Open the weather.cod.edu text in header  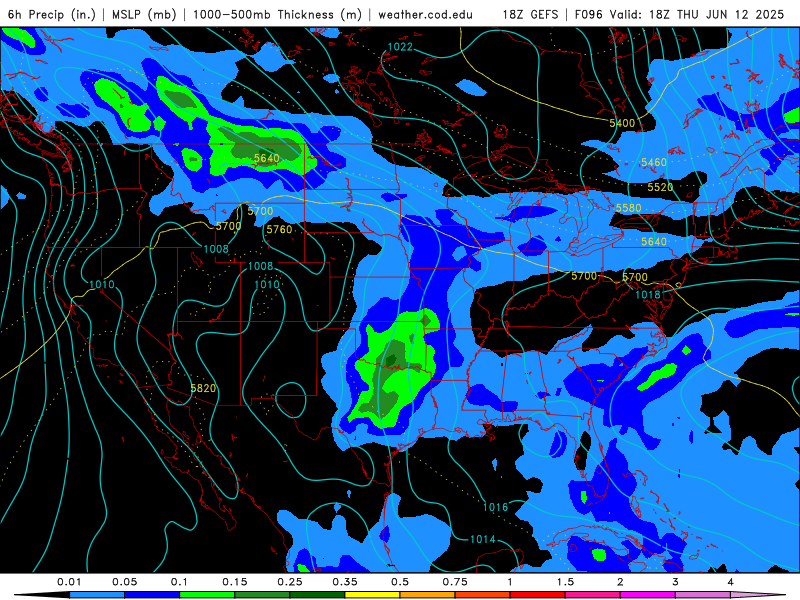[x=425, y=14]
